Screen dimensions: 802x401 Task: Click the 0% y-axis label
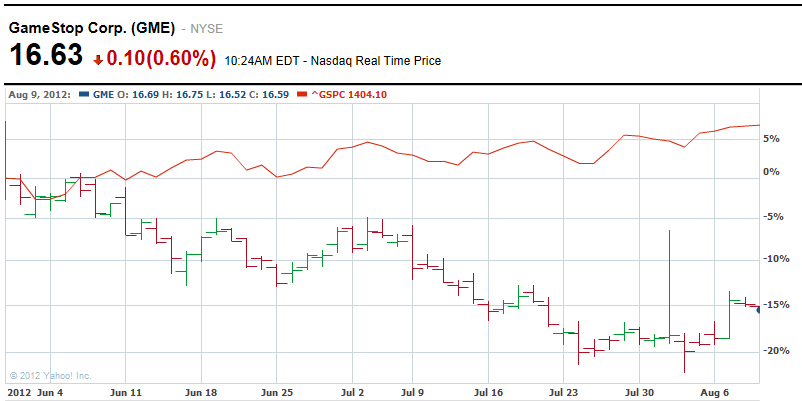click(x=772, y=172)
